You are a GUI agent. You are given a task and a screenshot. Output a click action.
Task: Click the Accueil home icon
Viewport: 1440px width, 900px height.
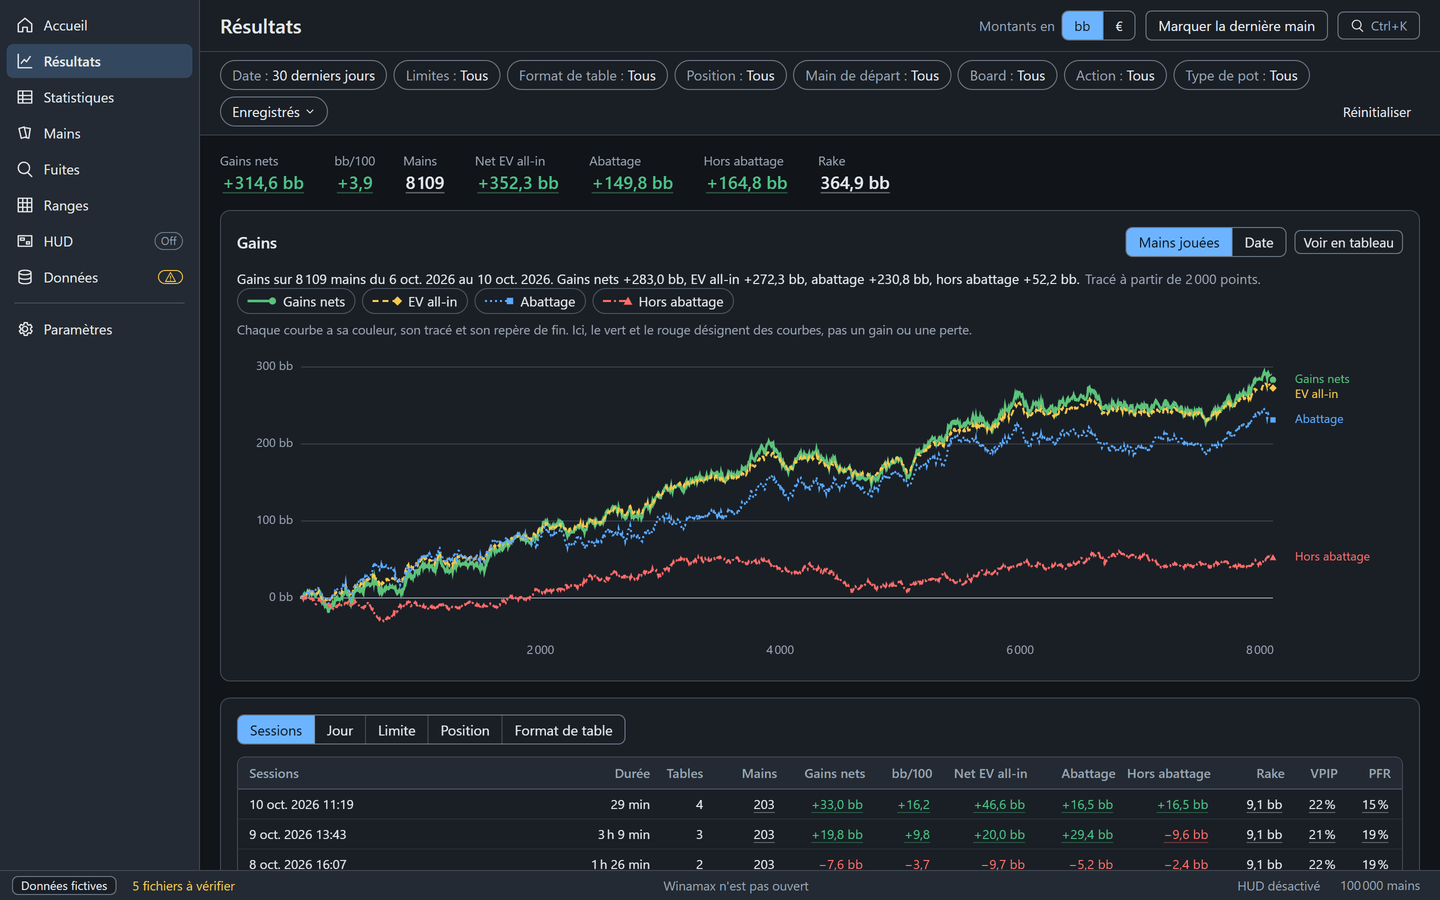pos(25,25)
